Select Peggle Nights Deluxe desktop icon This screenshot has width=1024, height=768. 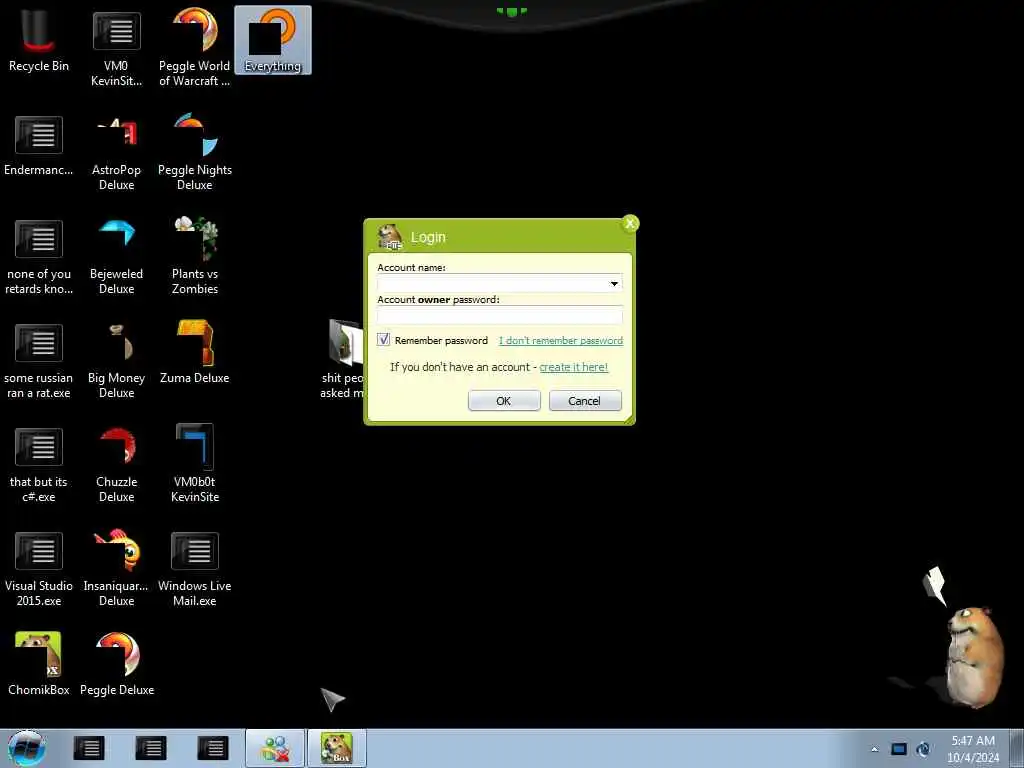pyautogui.click(x=195, y=152)
